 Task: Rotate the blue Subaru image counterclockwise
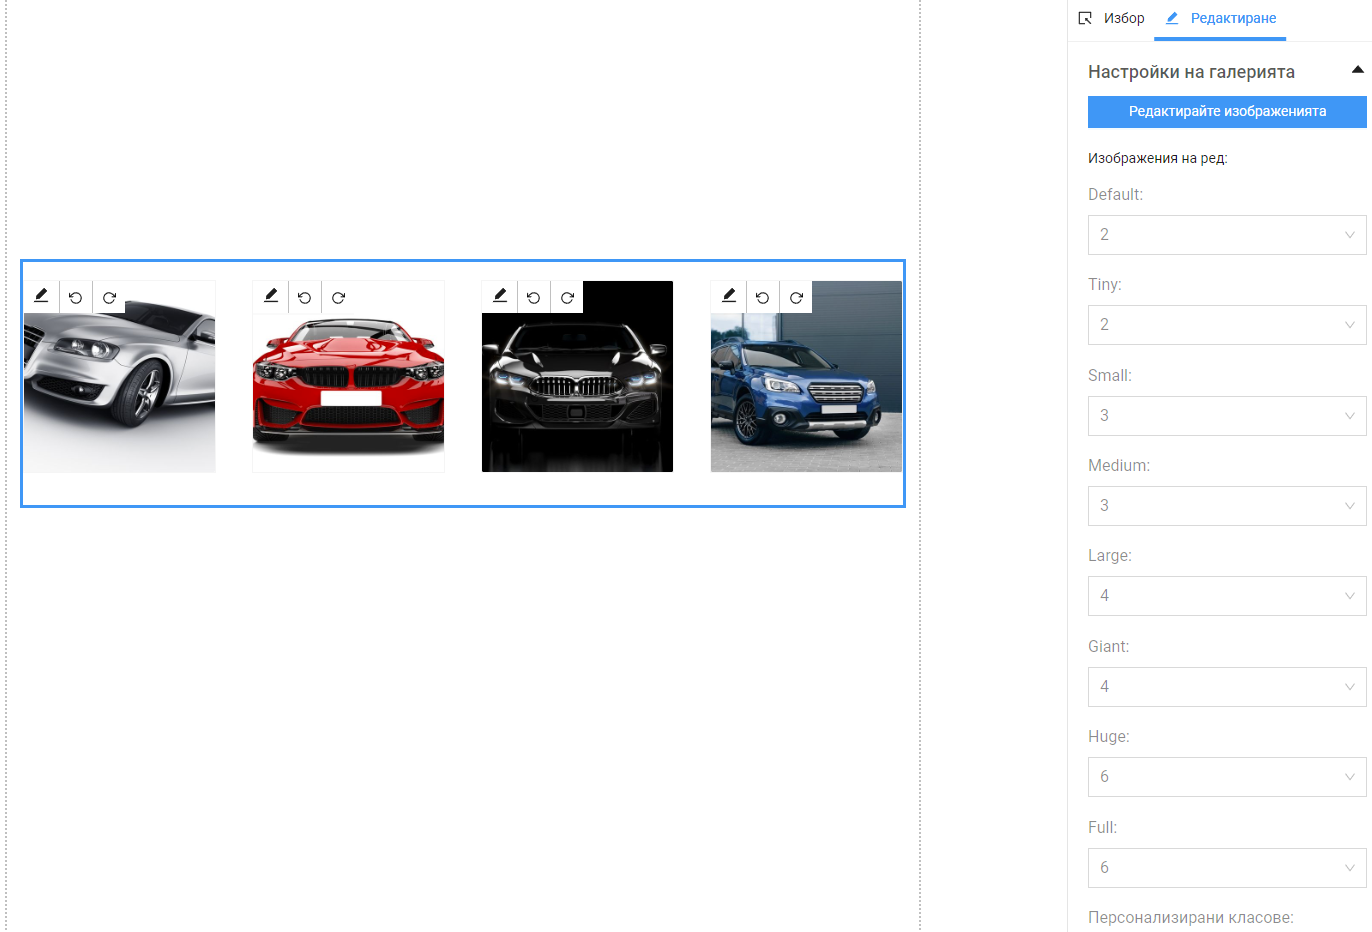pos(762,297)
